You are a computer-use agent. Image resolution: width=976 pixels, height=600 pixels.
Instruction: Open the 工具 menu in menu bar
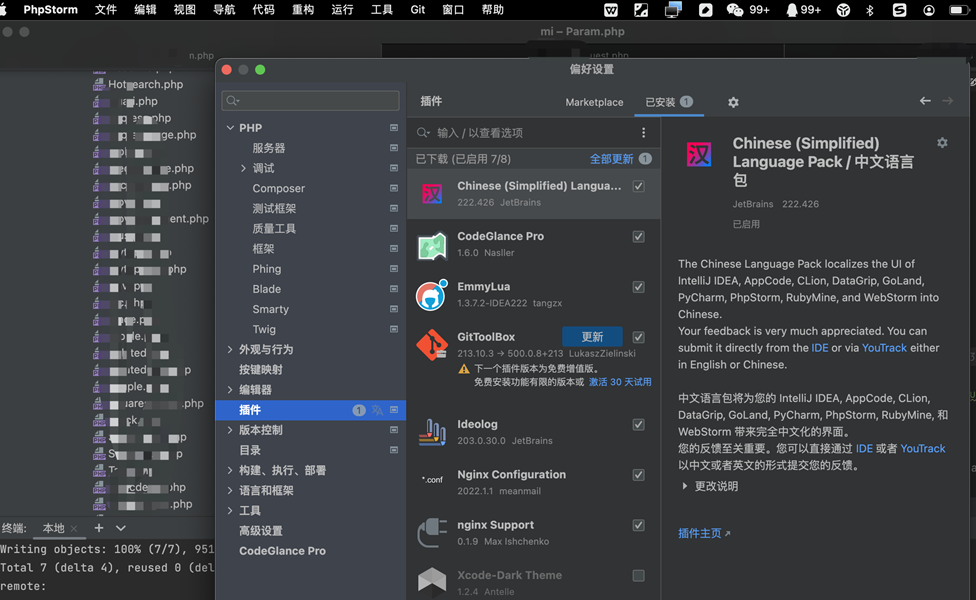(382, 10)
